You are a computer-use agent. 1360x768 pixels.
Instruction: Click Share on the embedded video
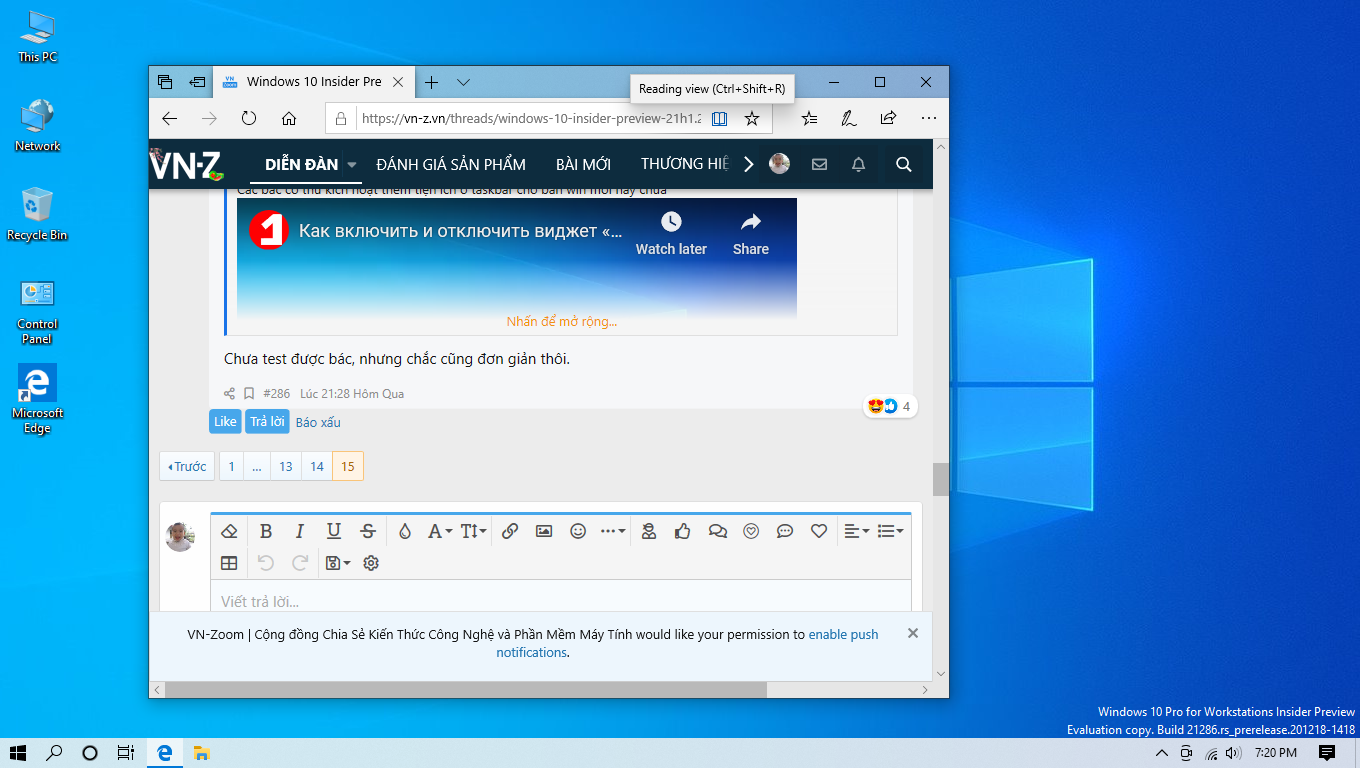751,234
